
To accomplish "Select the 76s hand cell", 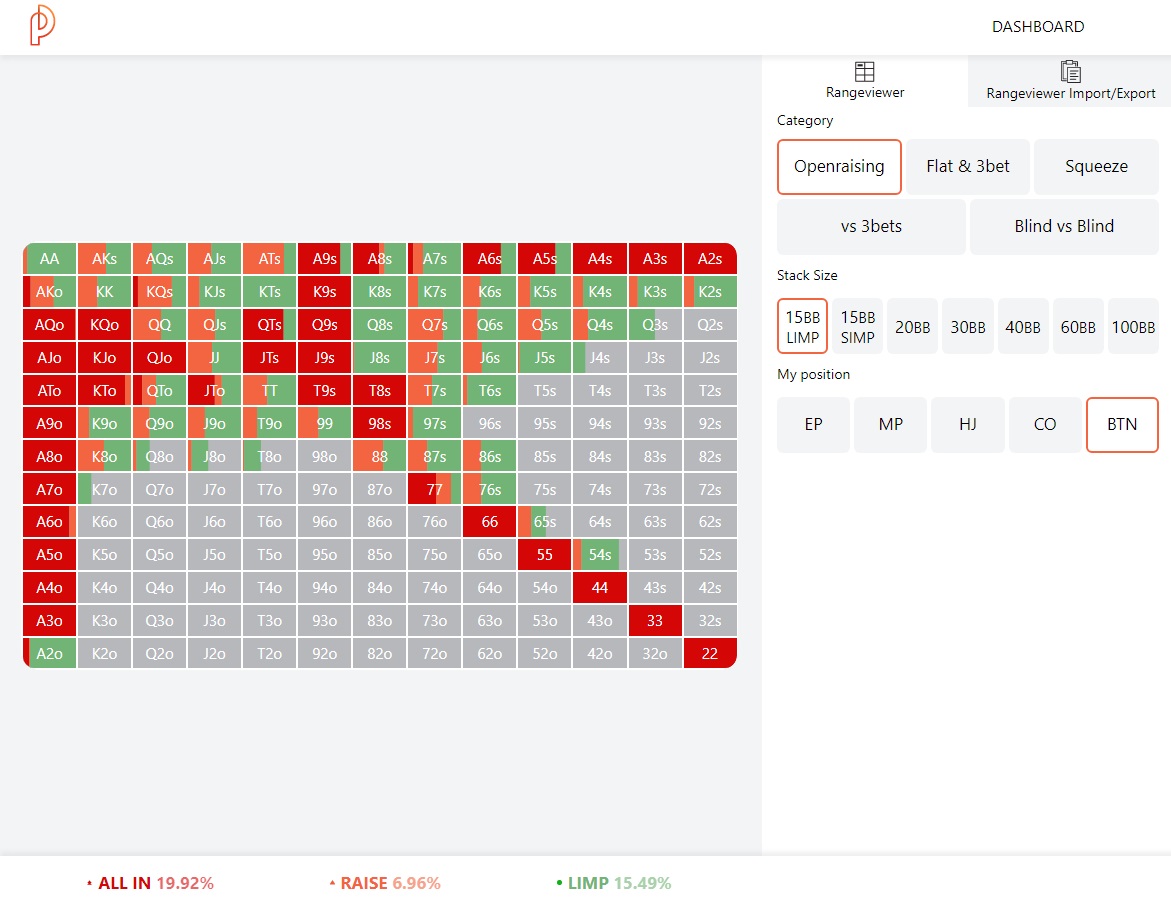I will pos(489,489).
